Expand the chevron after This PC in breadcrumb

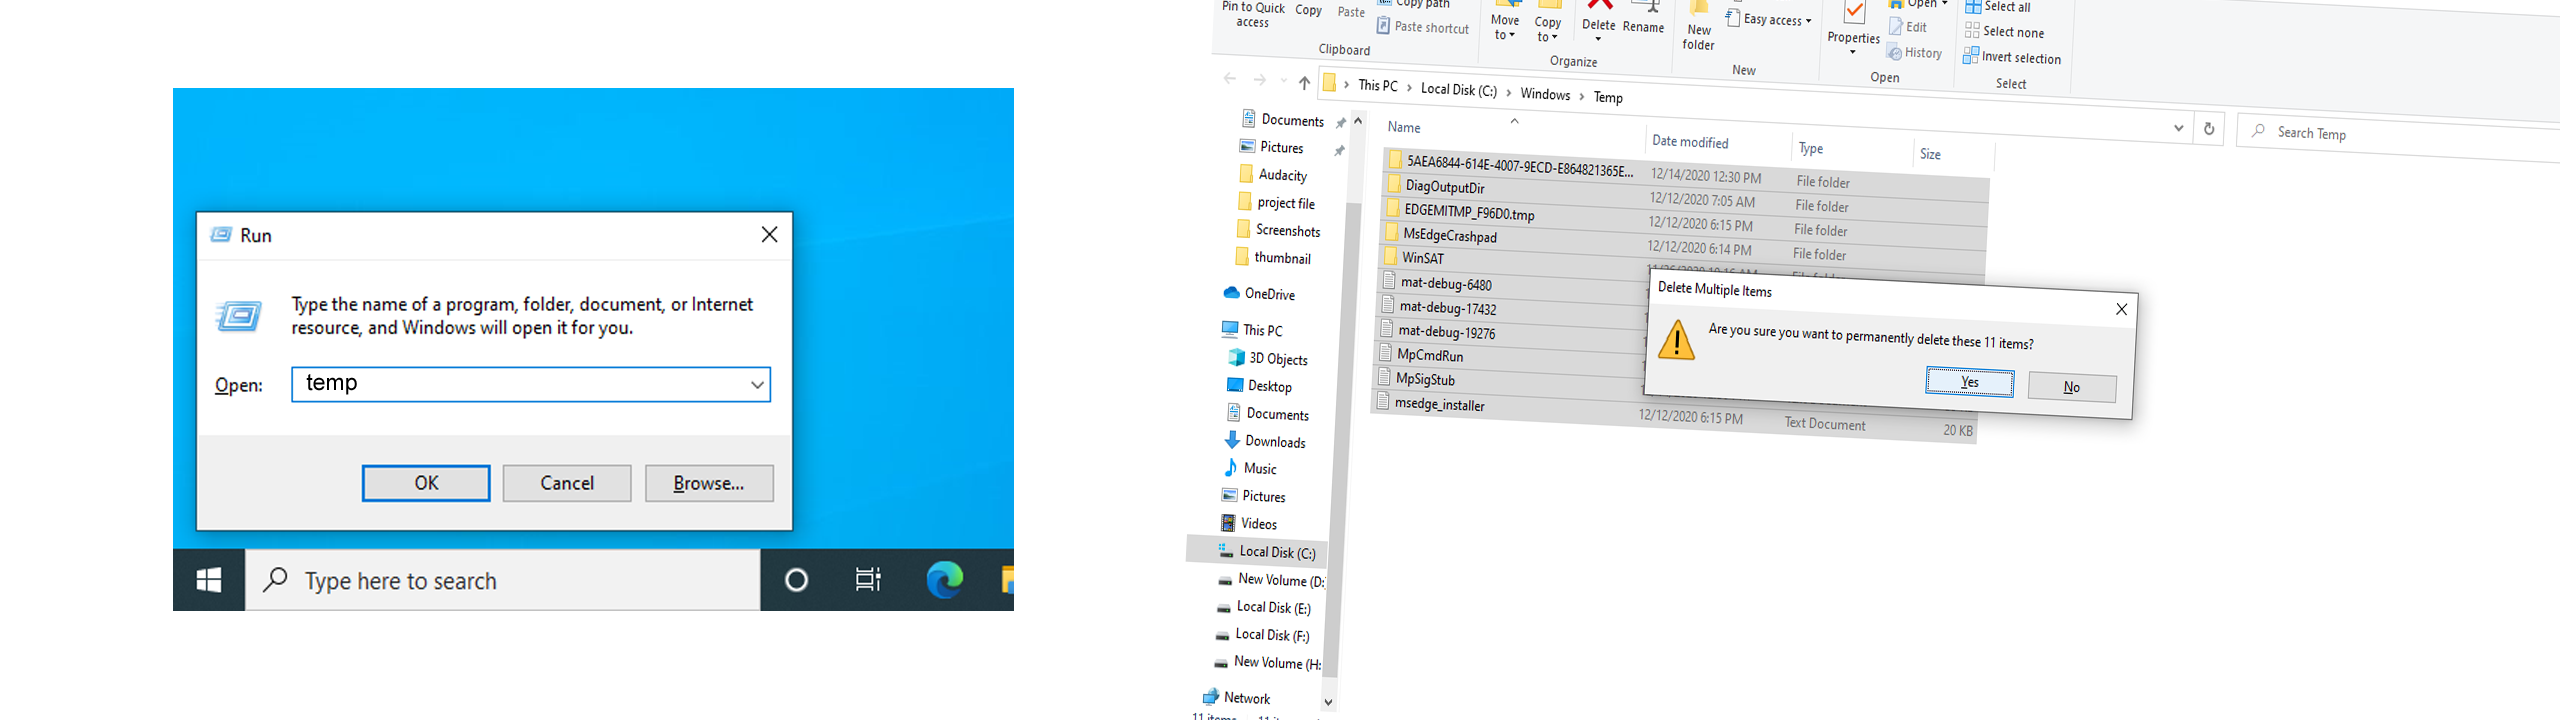pyautogui.click(x=1409, y=88)
